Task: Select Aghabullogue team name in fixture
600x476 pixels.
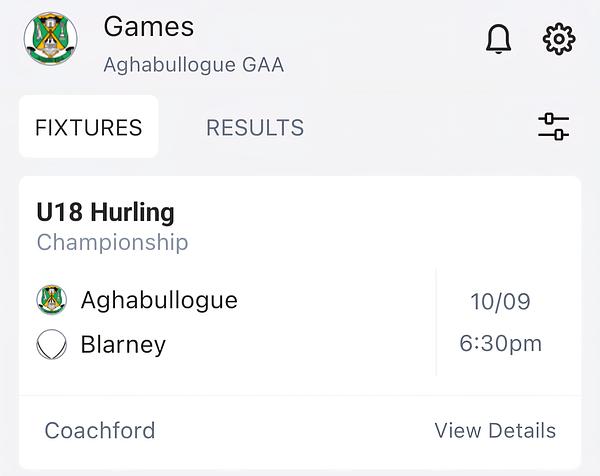Action: point(159,300)
